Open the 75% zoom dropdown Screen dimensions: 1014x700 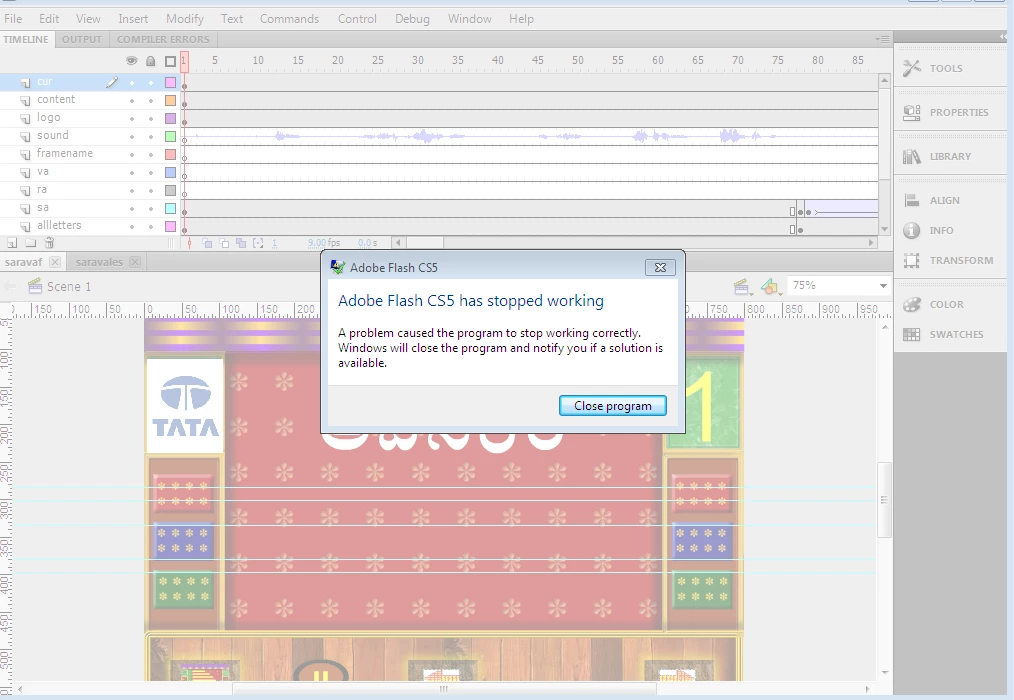[883, 286]
